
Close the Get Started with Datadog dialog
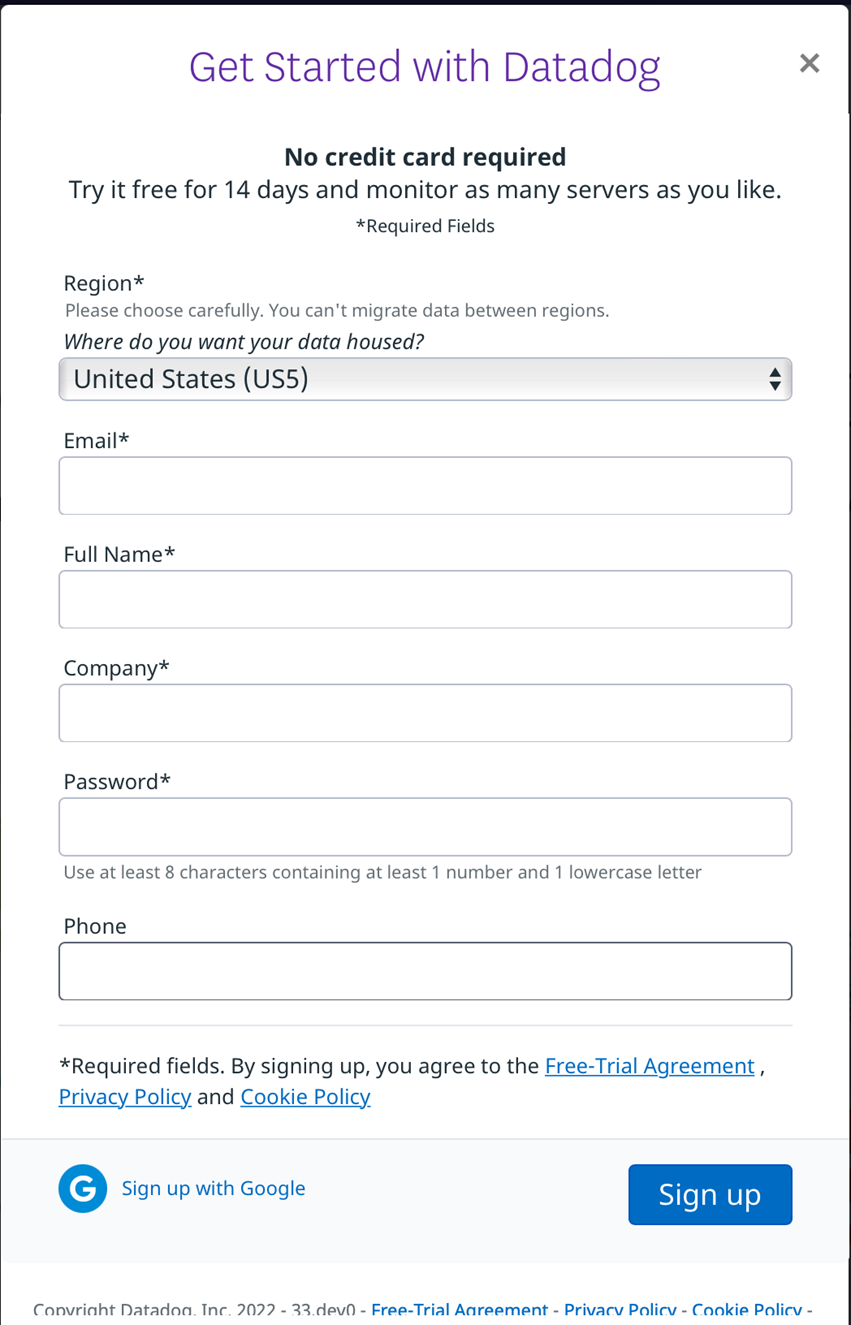click(x=809, y=64)
